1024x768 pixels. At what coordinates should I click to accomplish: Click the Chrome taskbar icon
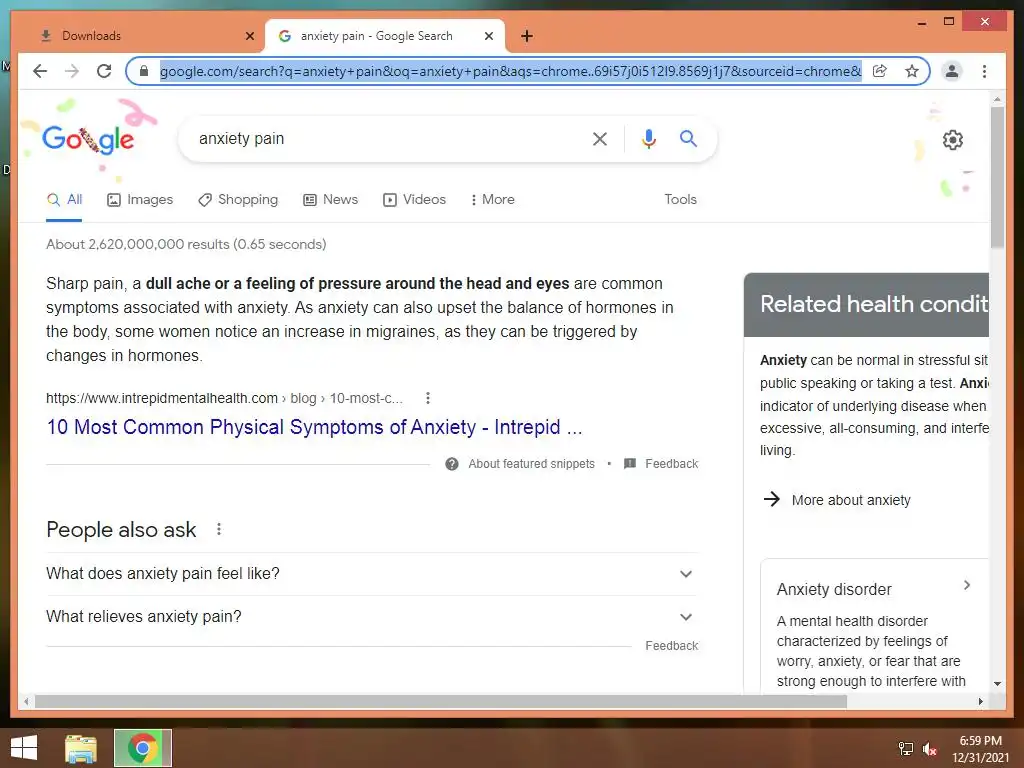coord(143,748)
